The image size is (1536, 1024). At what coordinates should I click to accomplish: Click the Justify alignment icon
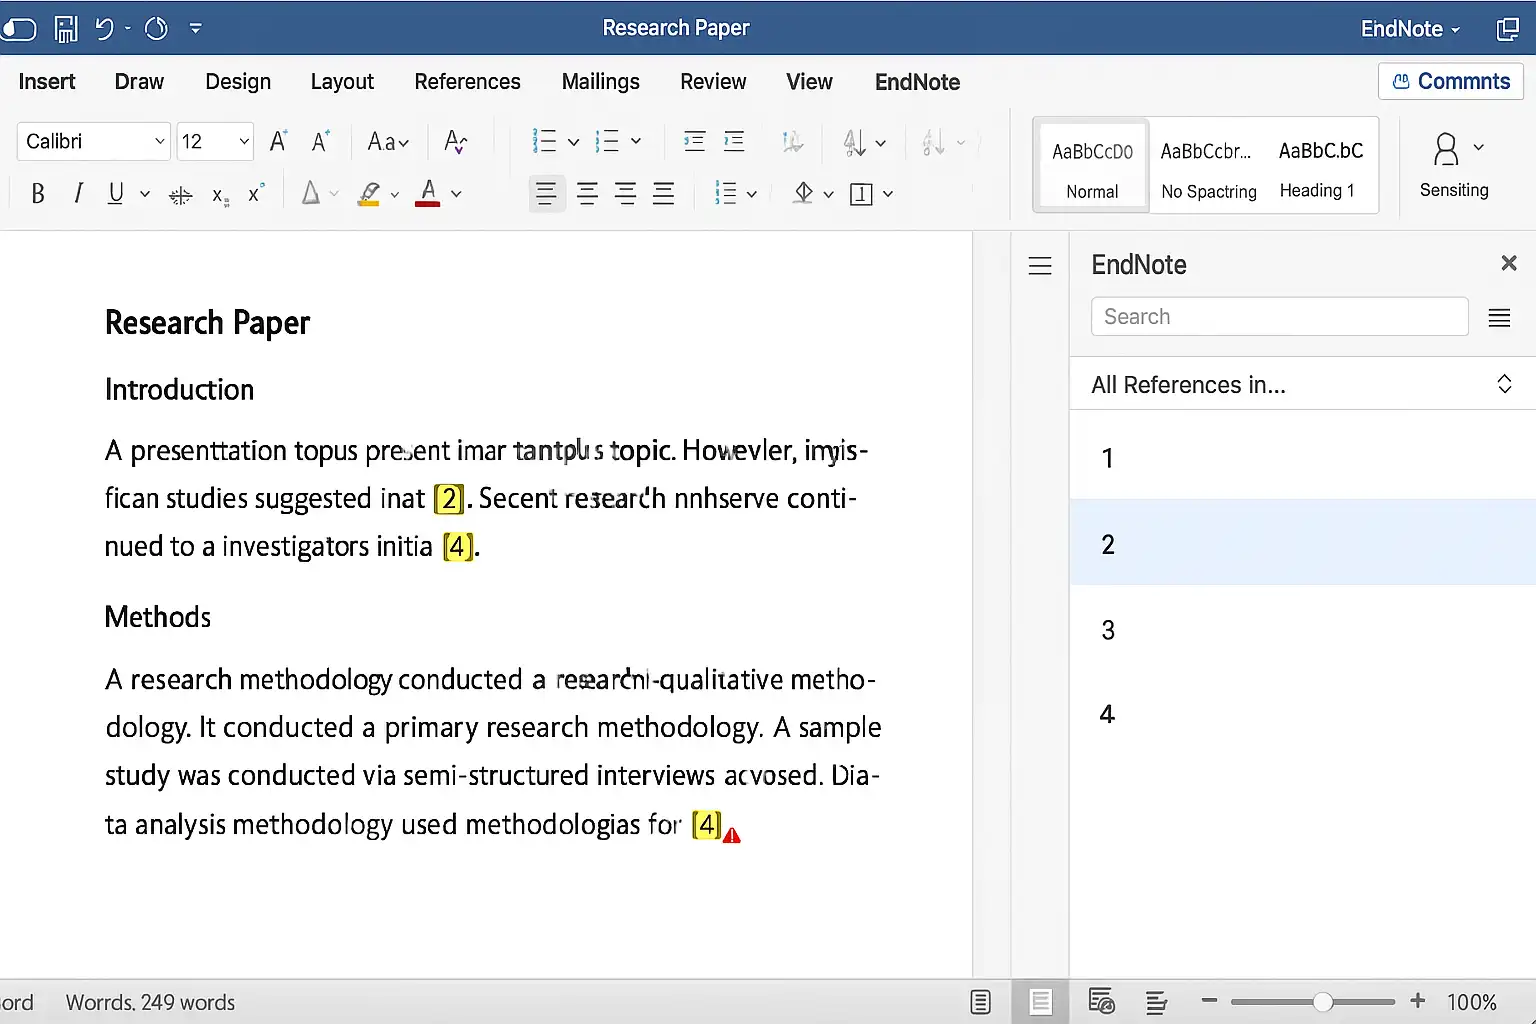664,194
